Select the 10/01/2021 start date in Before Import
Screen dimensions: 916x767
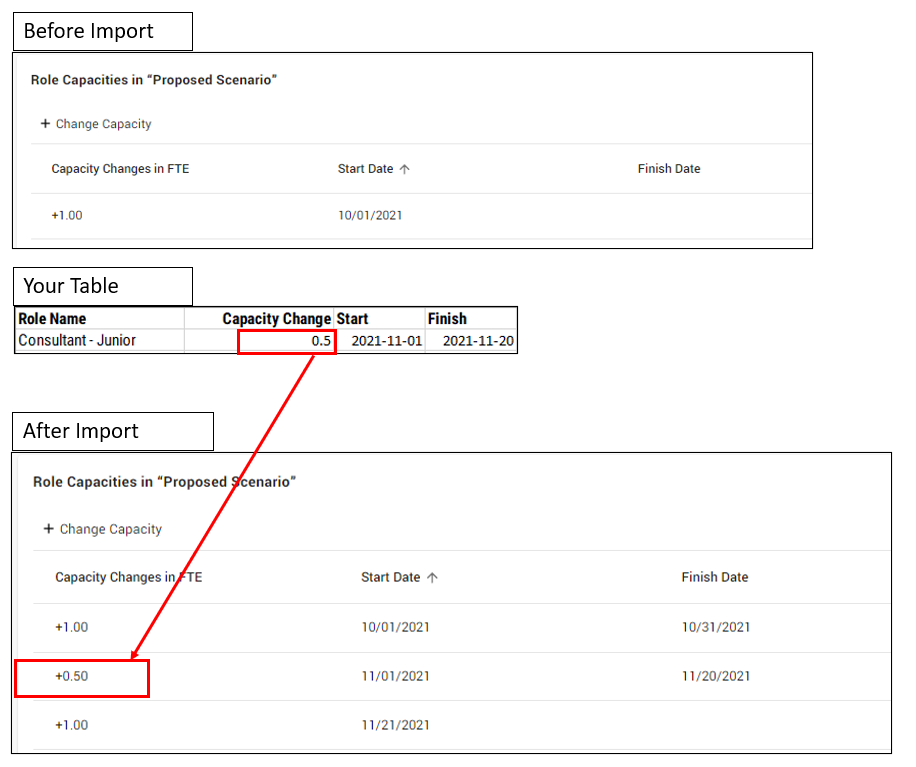click(370, 215)
